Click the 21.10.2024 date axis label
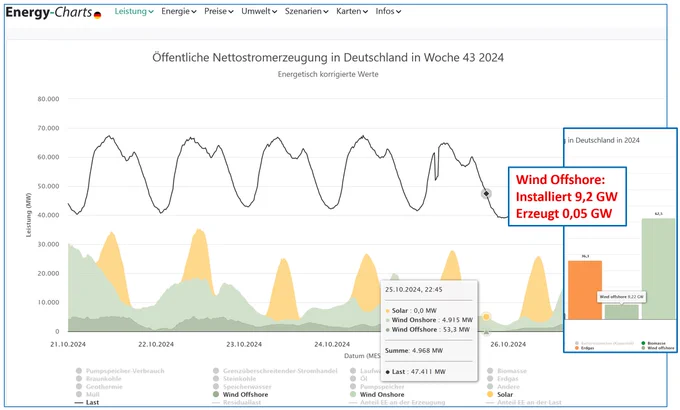 point(68,344)
